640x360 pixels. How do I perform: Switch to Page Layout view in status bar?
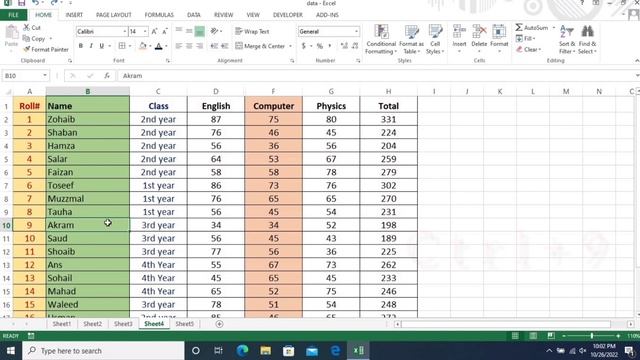pos(533,336)
